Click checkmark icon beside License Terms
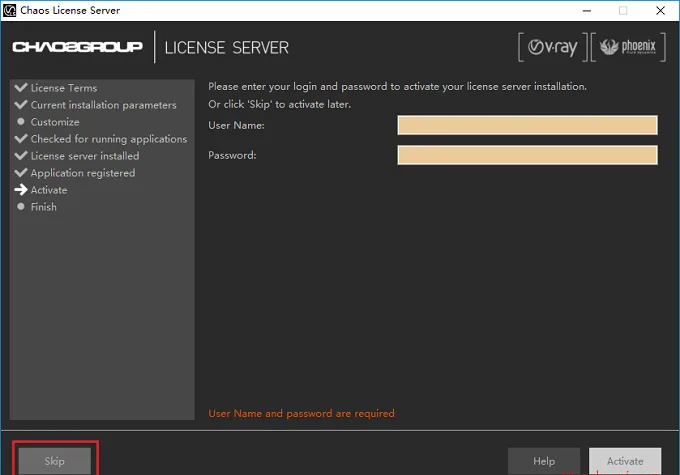Viewport: 680px width, 475px height. (x=21, y=87)
